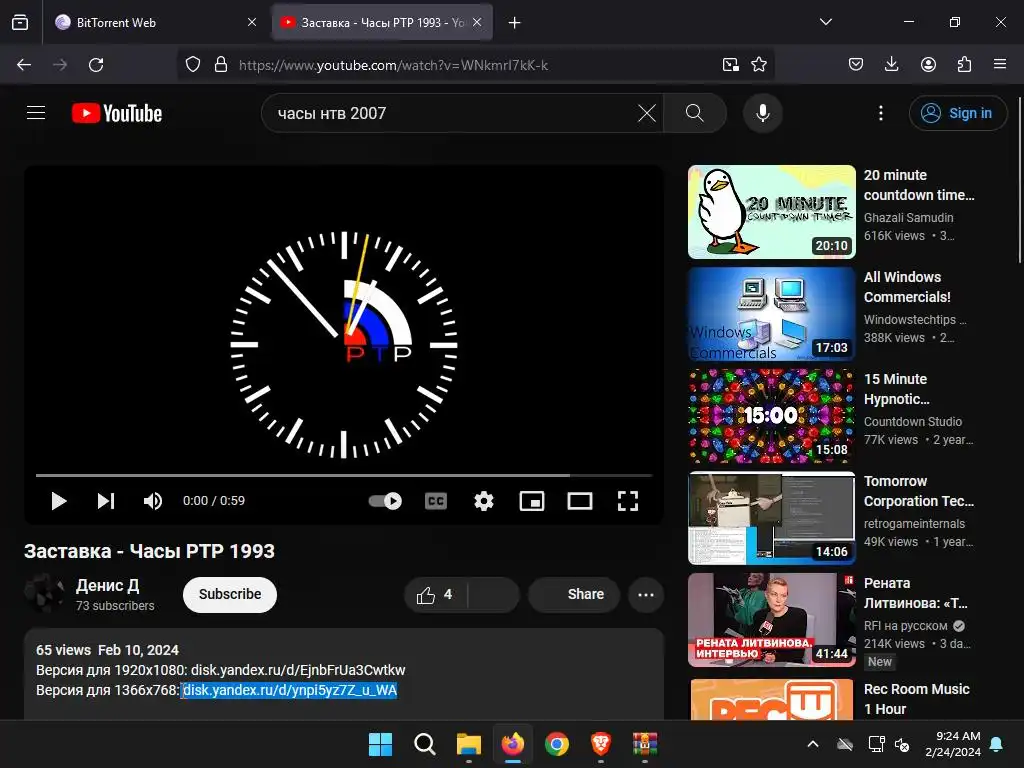This screenshot has width=1024, height=768.
Task: Open All Windows Commercials thumbnail
Action: tap(771, 313)
